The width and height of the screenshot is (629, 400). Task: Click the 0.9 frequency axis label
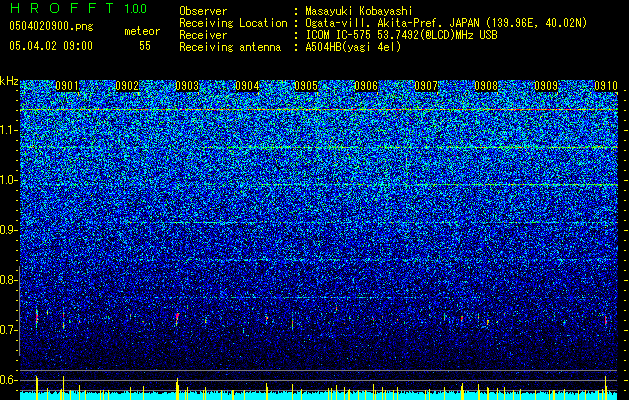coord(9,230)
